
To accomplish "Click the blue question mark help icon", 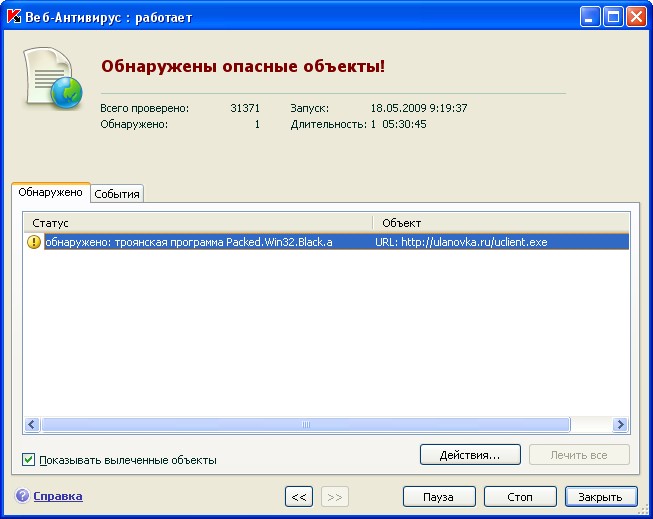I will pyautogui.click(x=21, y=496).
